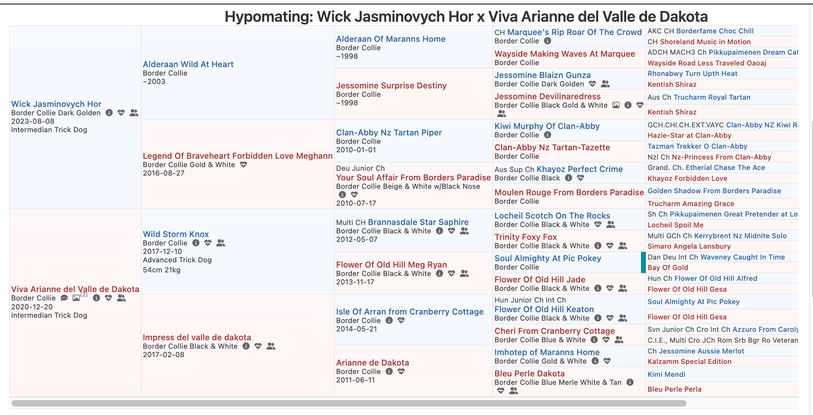Click people icon for Jessomine Blaizn Gunza

(605, 84)
